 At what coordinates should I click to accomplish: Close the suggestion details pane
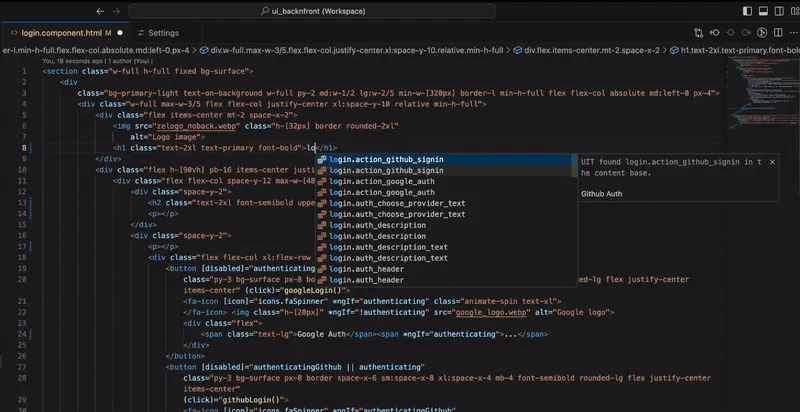tap(772, 162)
